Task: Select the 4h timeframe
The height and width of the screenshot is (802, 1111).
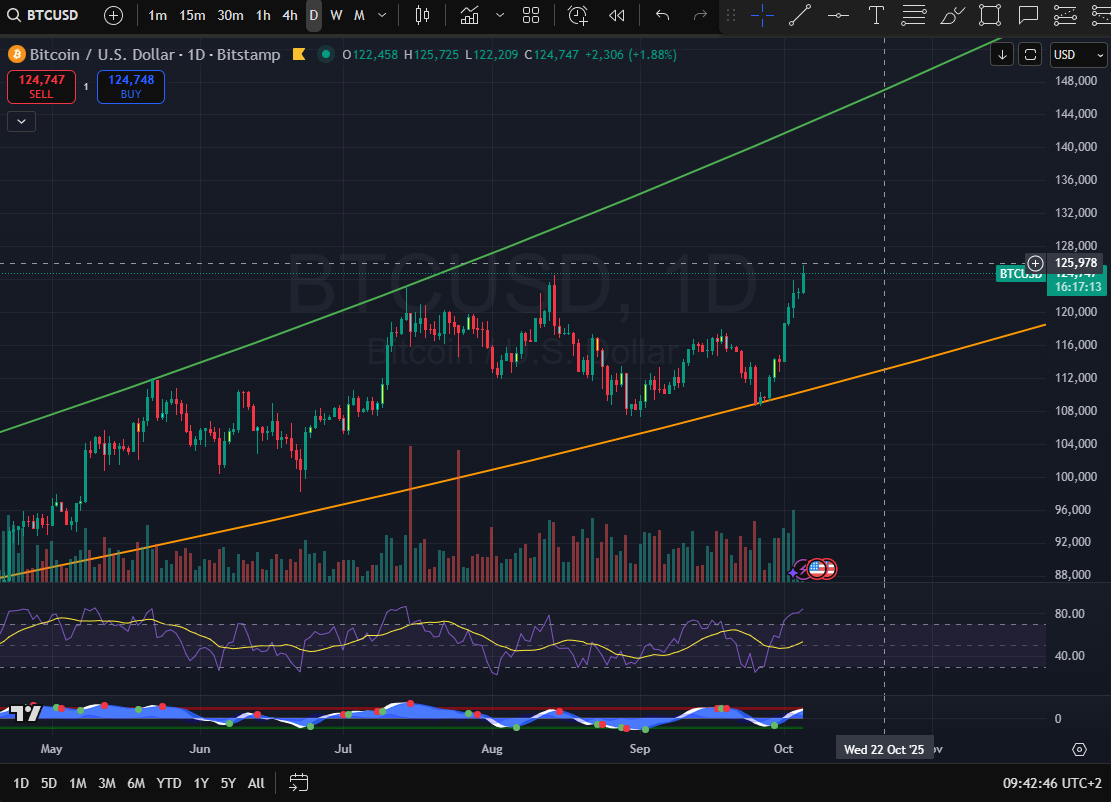Action: tap(290, 15)
